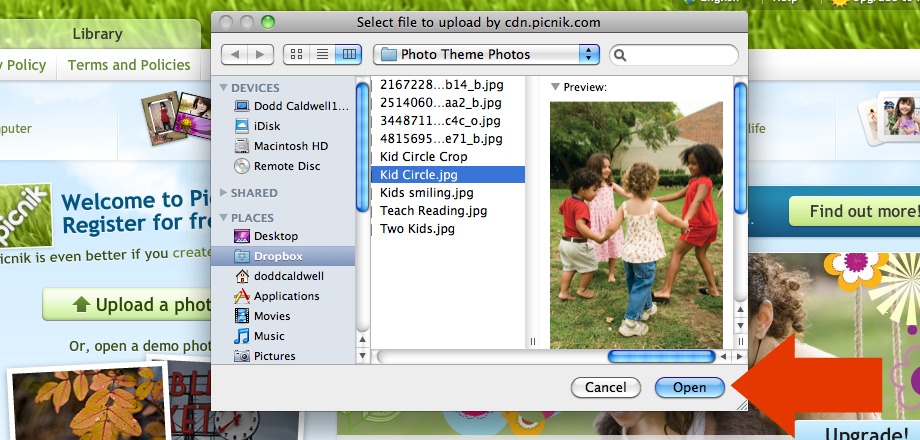The width and height of the screenshot is (920, 440).
Task: Select iDisk in the sidebar
Action: point(258,126)
